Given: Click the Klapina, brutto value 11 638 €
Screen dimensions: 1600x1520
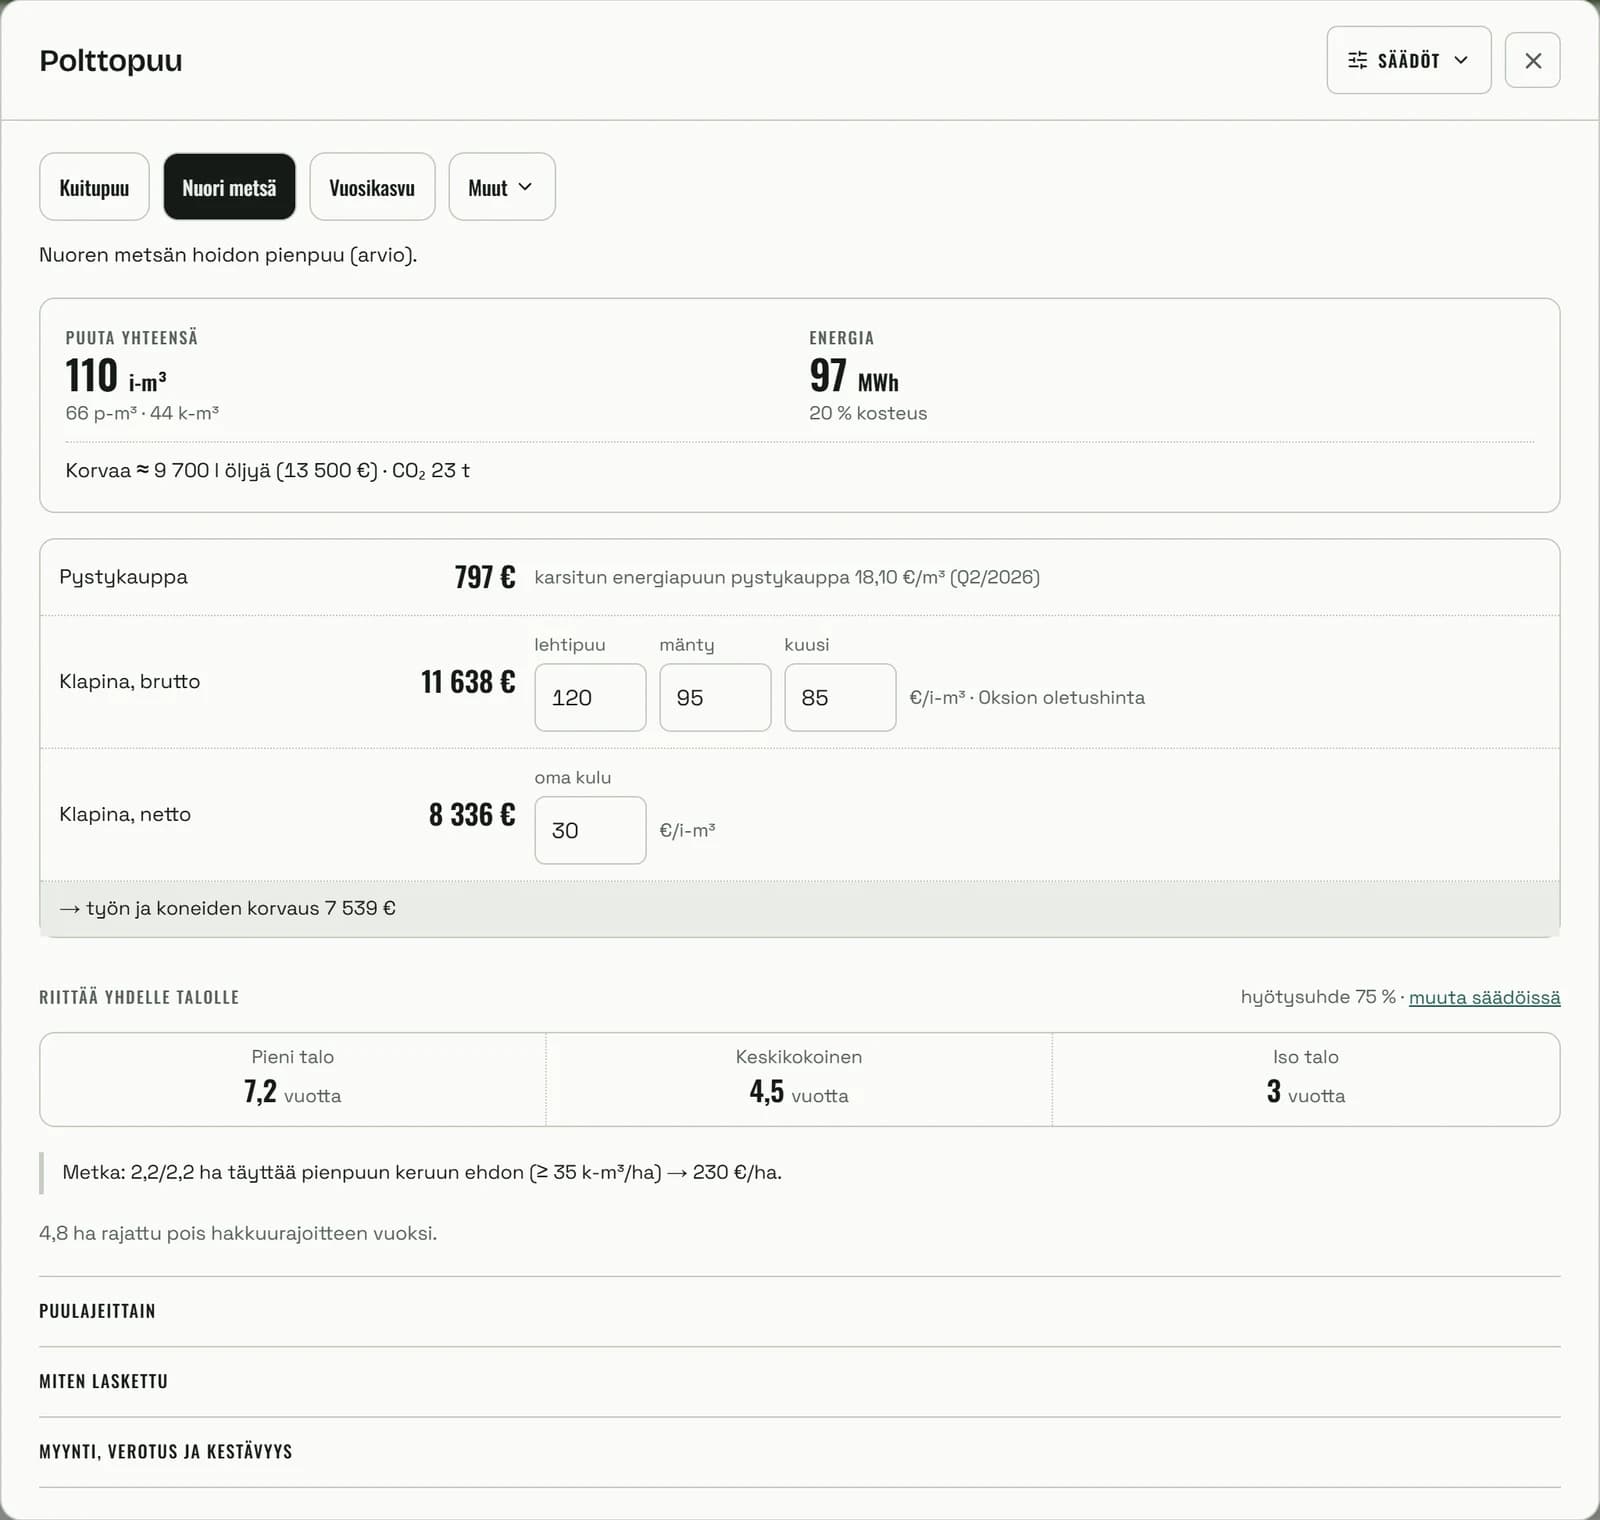Looking at the screenshot, I should [x=468, y=682].
